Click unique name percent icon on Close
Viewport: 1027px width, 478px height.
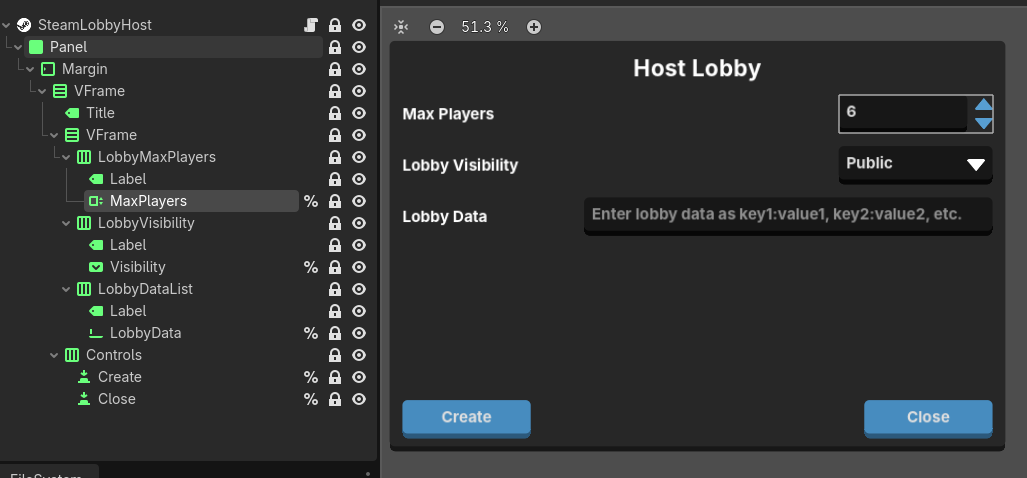pos(311,399)
